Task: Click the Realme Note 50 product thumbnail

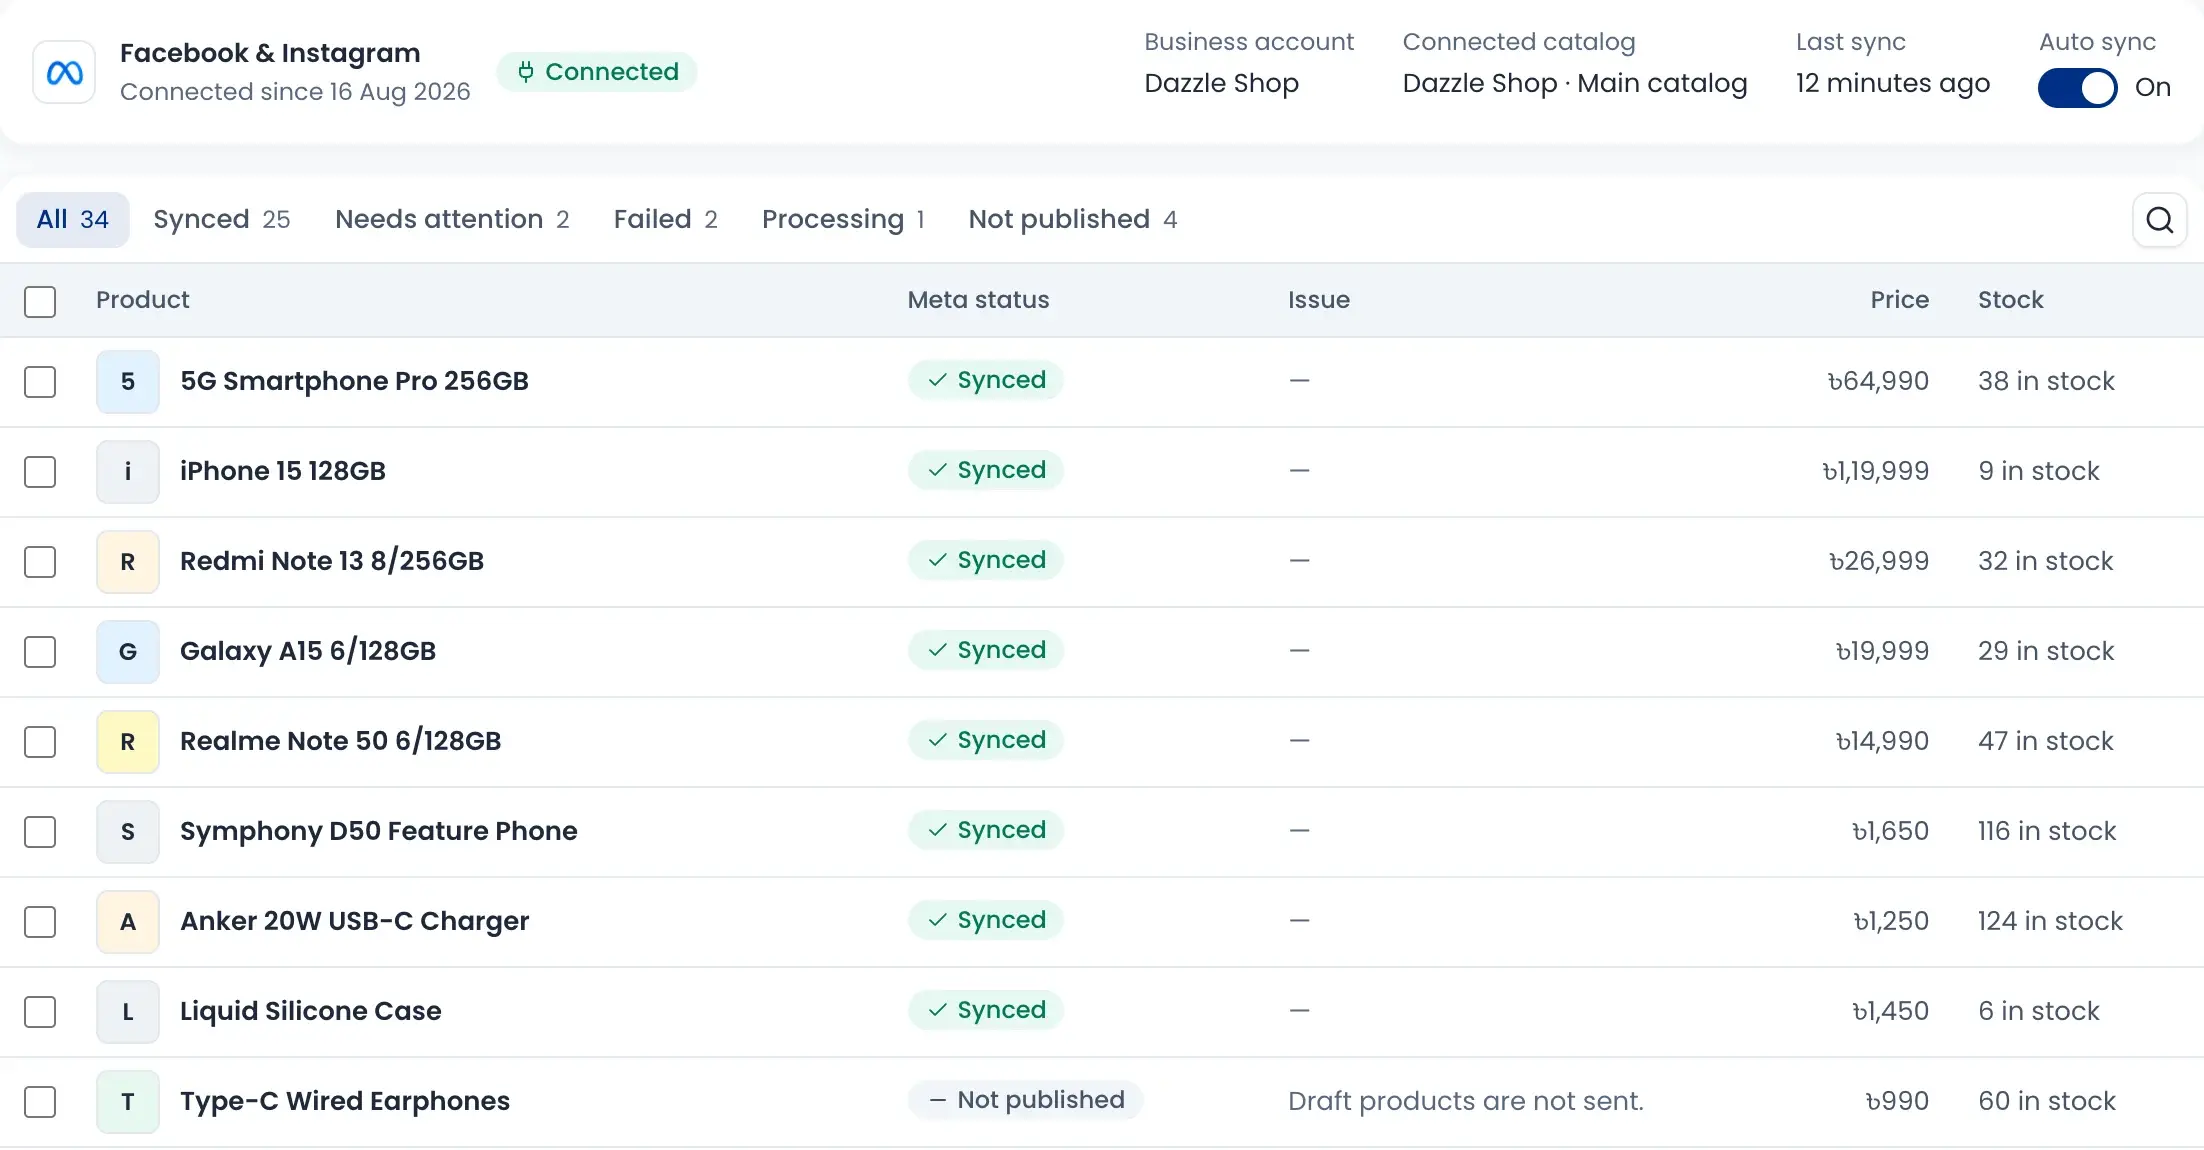Action: 128,741
